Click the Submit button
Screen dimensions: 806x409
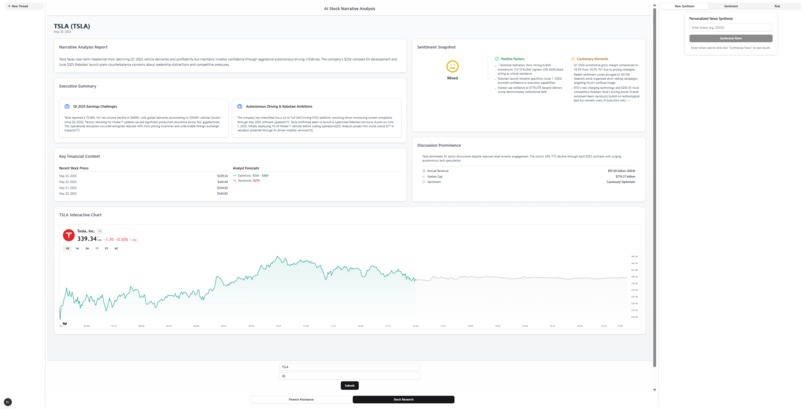(349, 385)
